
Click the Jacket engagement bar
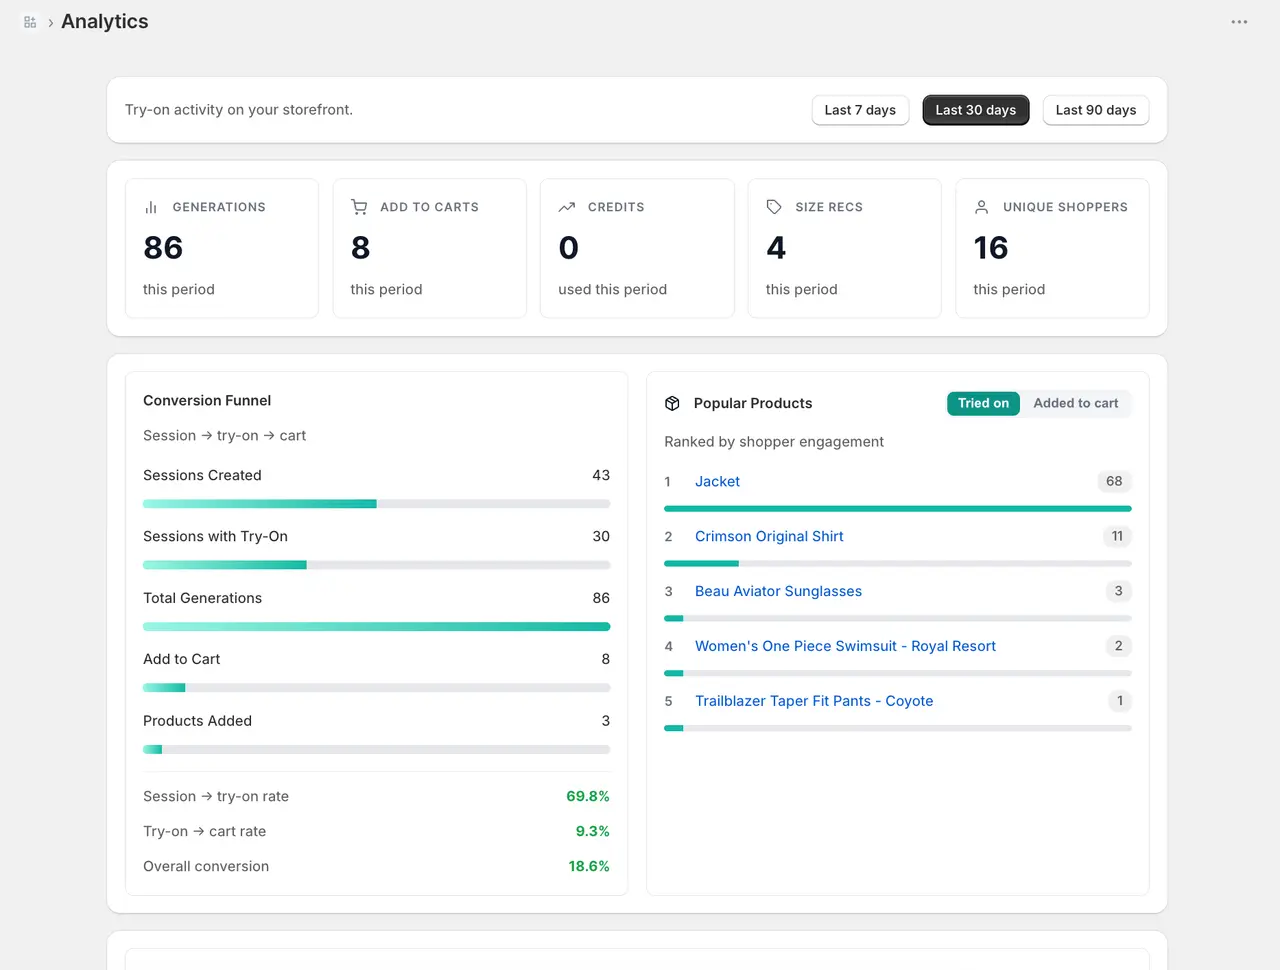pyautogui.click(x=898, y=509)
